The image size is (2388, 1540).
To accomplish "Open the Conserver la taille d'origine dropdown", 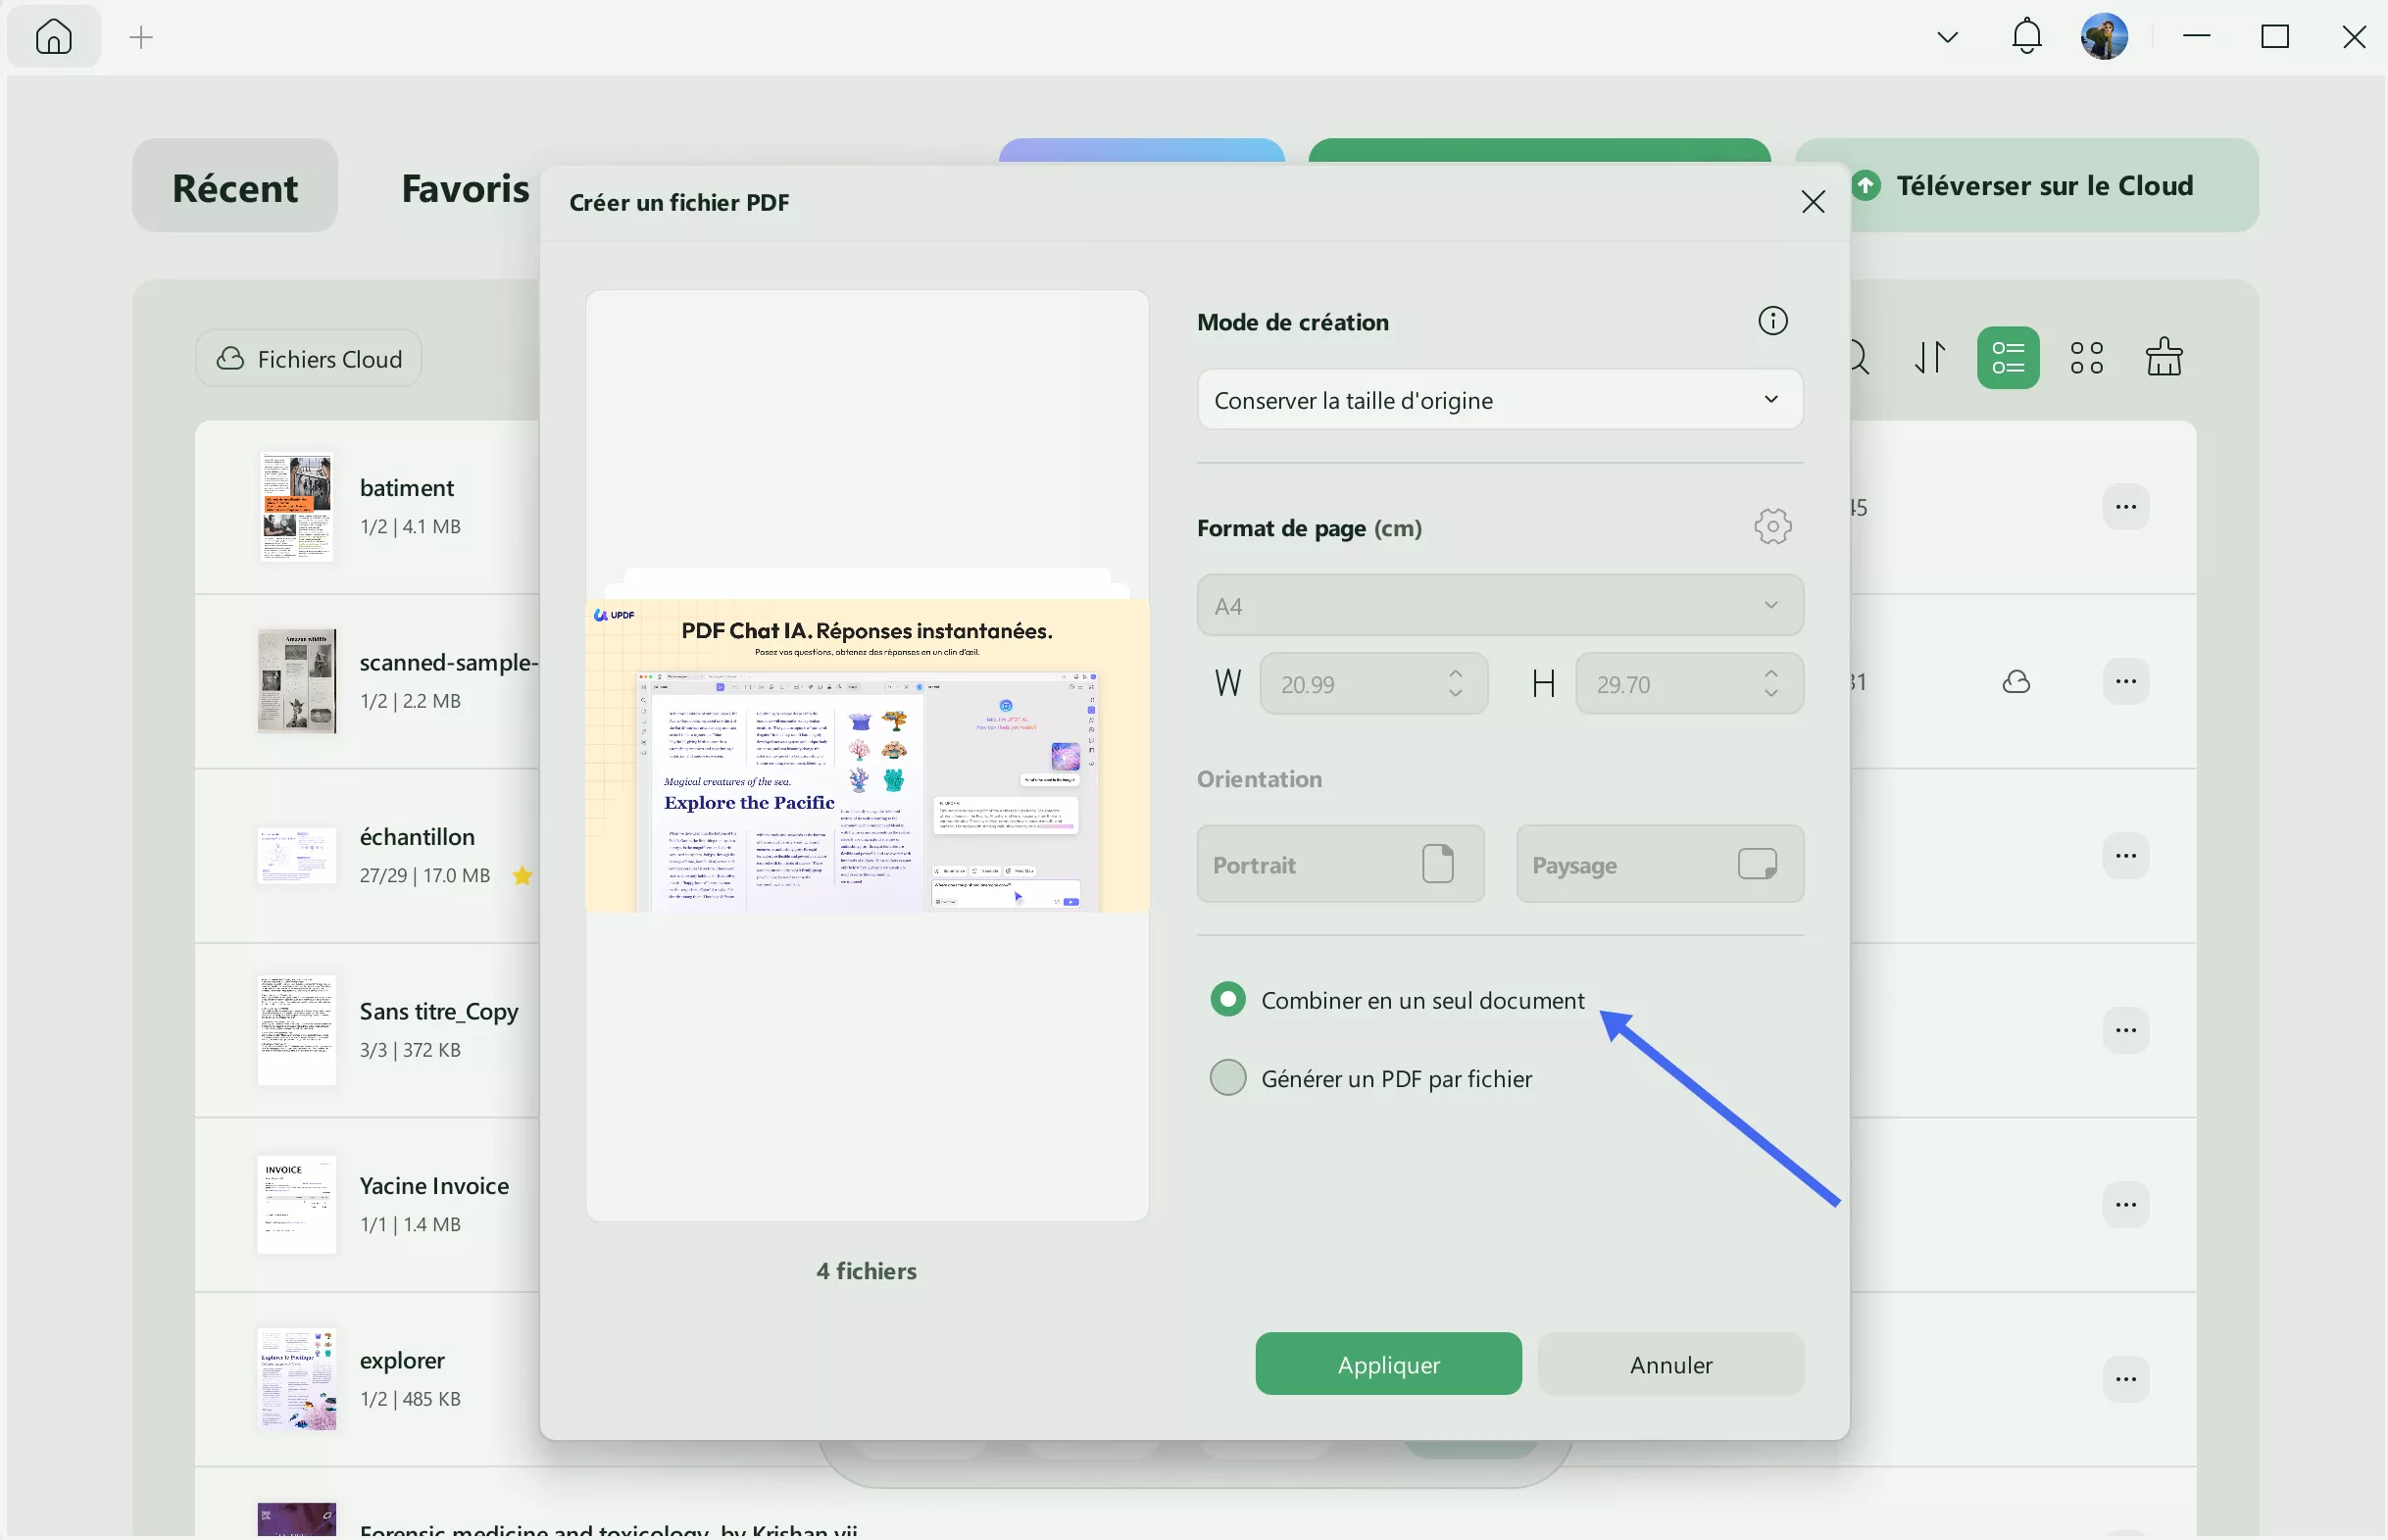I will (1498, 399).
